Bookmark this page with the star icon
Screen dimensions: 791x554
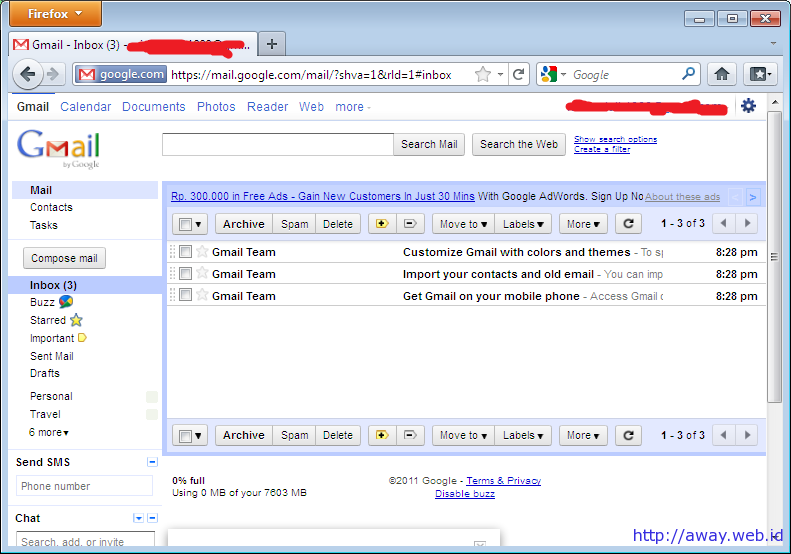483,75
